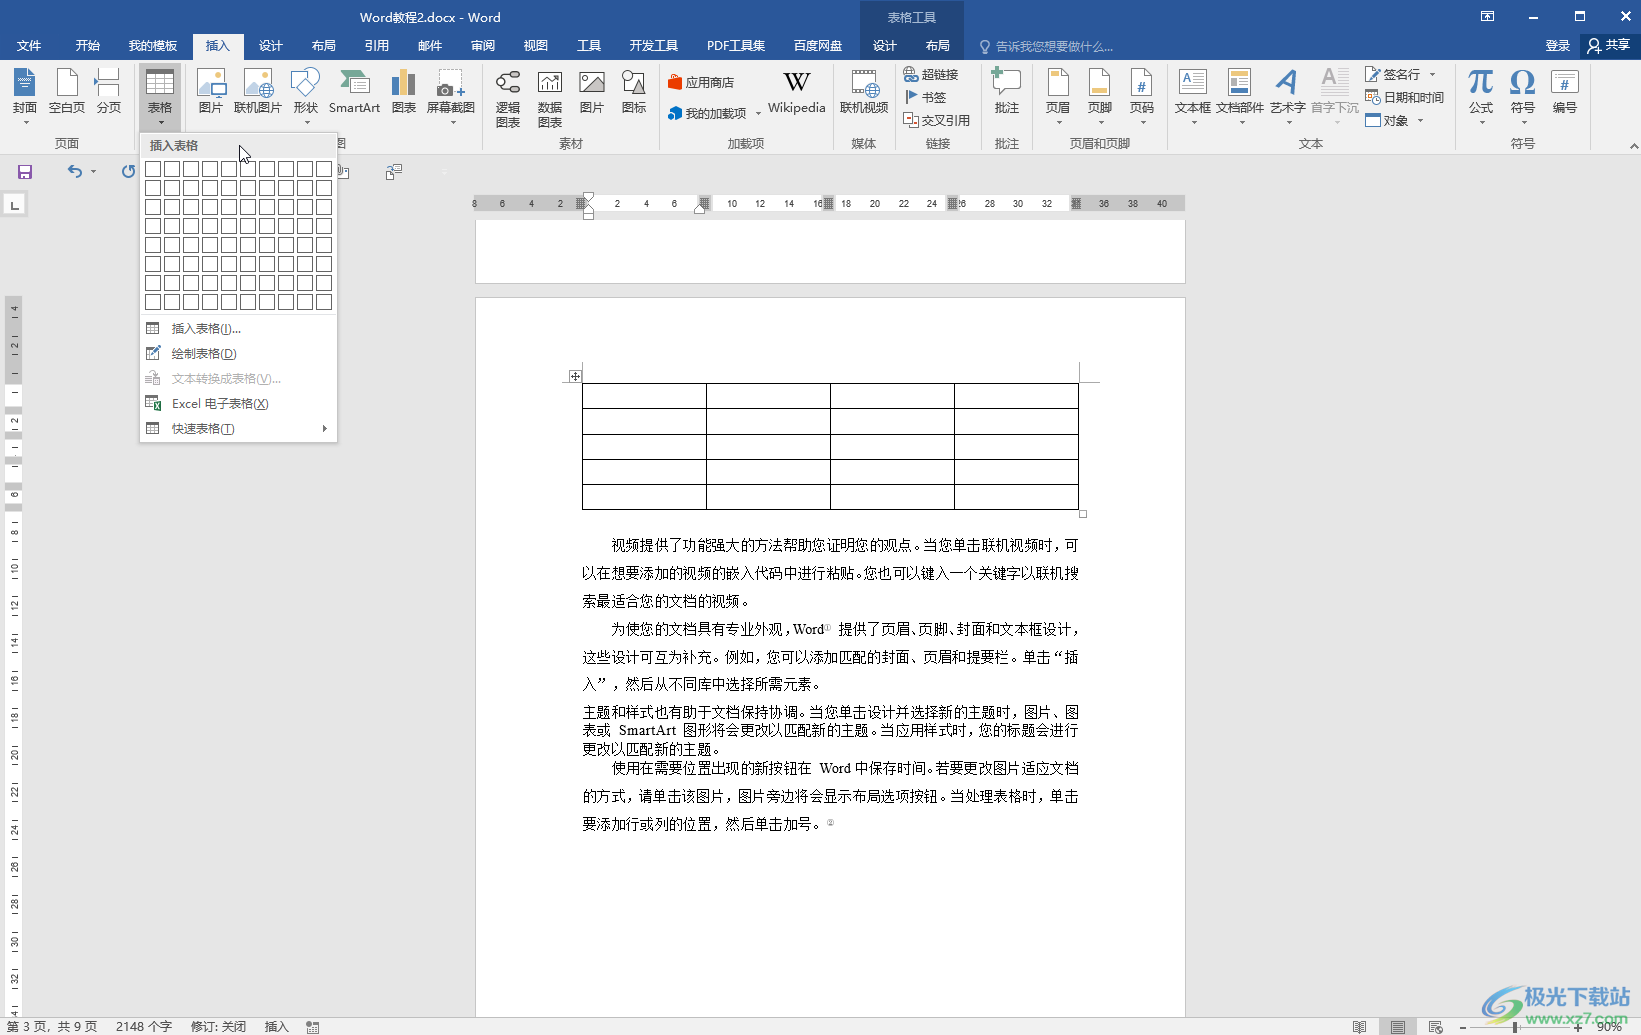Expand the 表格 table dropdown button
Image resolution: width=1641 pixels, height=1035 pixels.
click(x=160, y=98)
